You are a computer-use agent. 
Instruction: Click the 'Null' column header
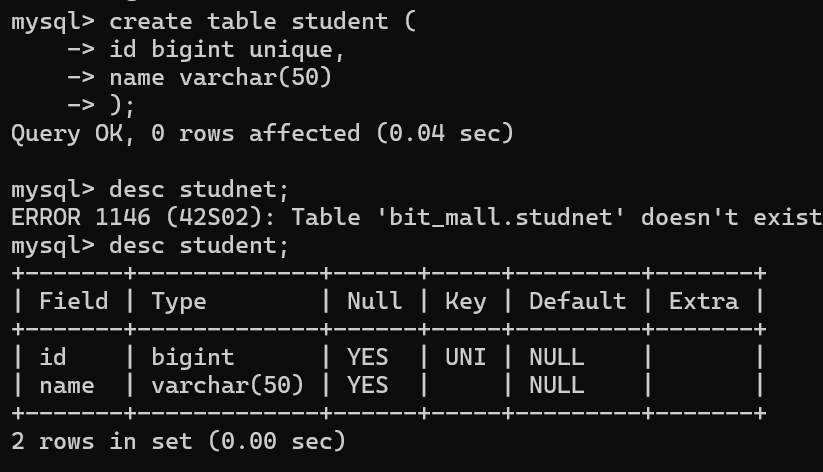click(x=374, y=301)
